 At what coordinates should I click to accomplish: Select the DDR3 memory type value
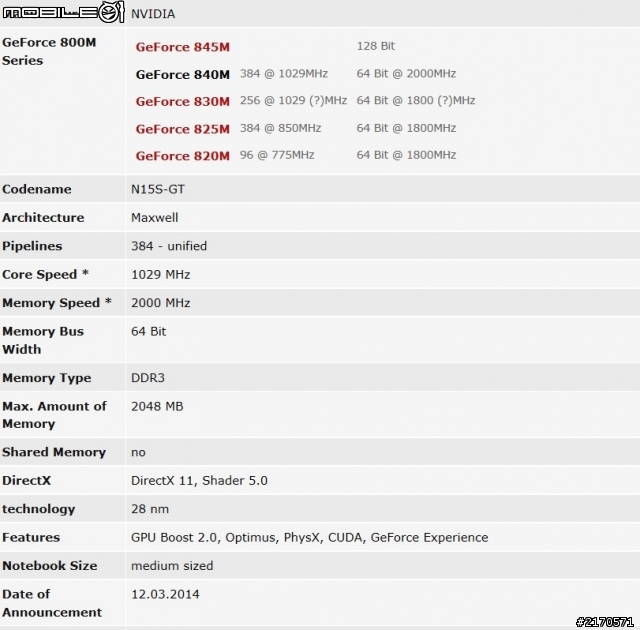click(148, 378)
